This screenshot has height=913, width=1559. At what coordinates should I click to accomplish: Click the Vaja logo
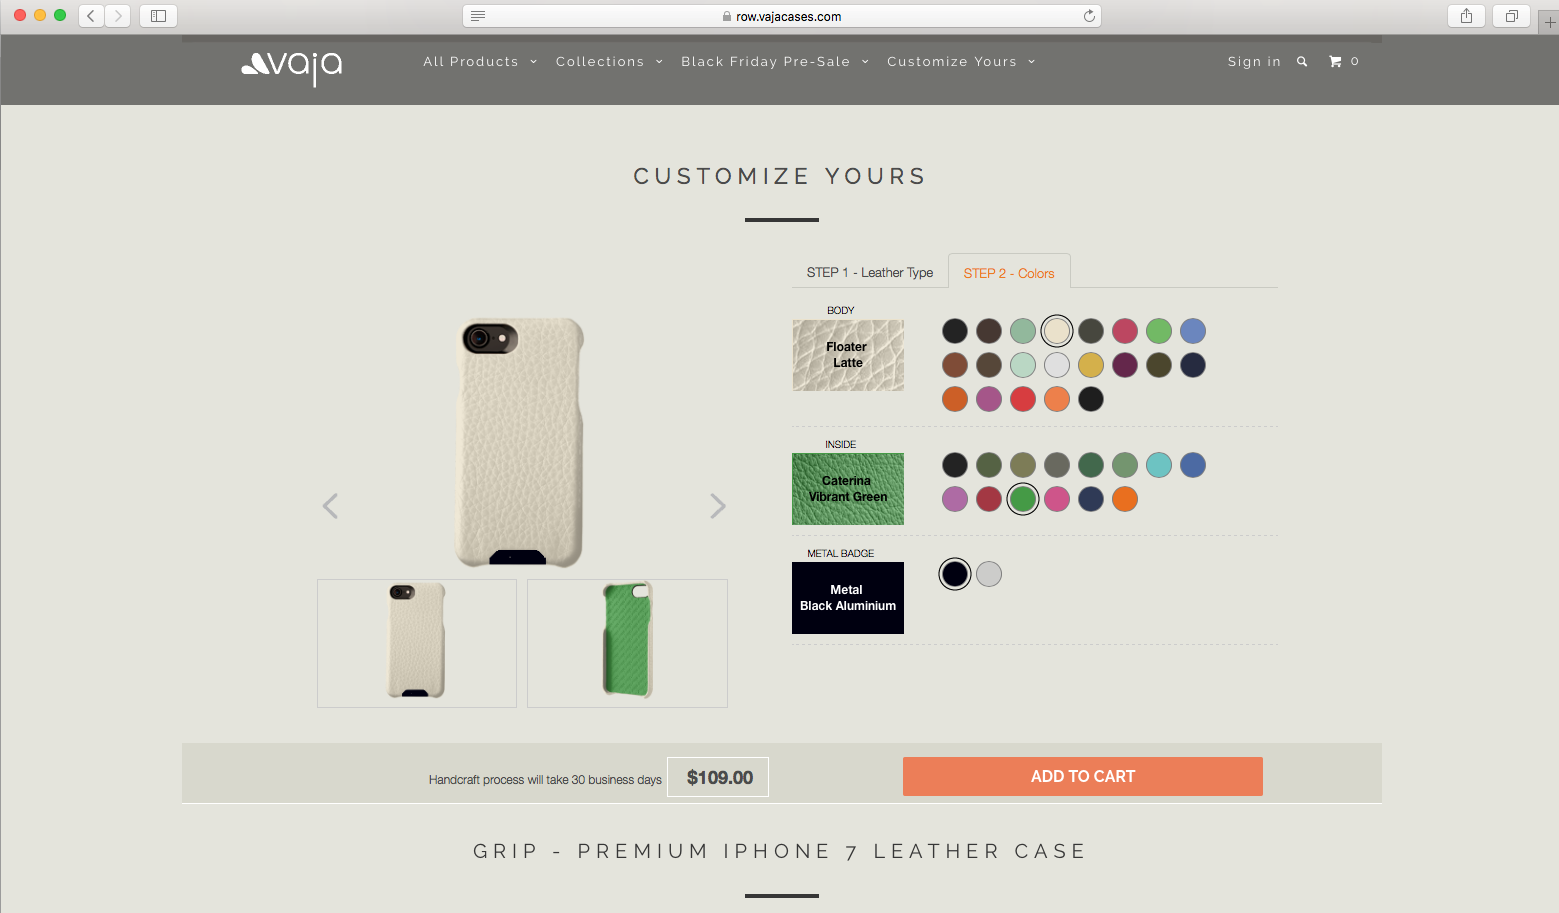(x=291, y=67)
